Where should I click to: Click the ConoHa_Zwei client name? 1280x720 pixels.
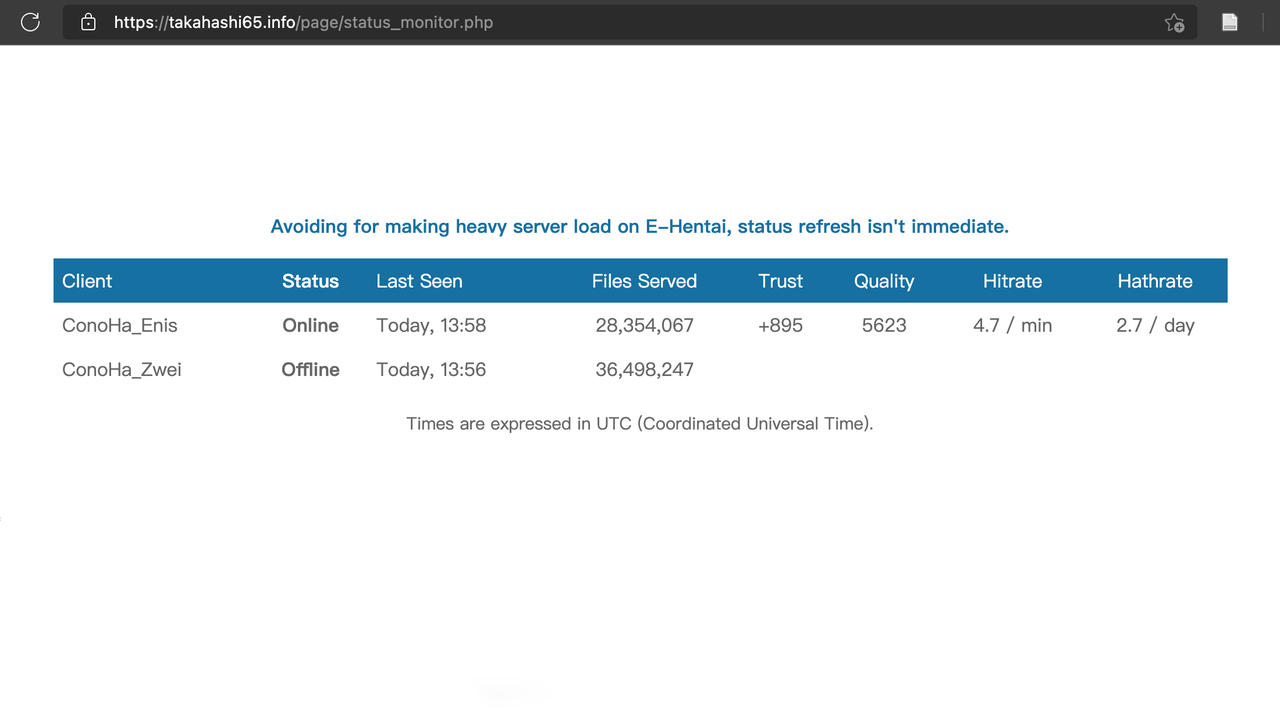tap(122, 369)
